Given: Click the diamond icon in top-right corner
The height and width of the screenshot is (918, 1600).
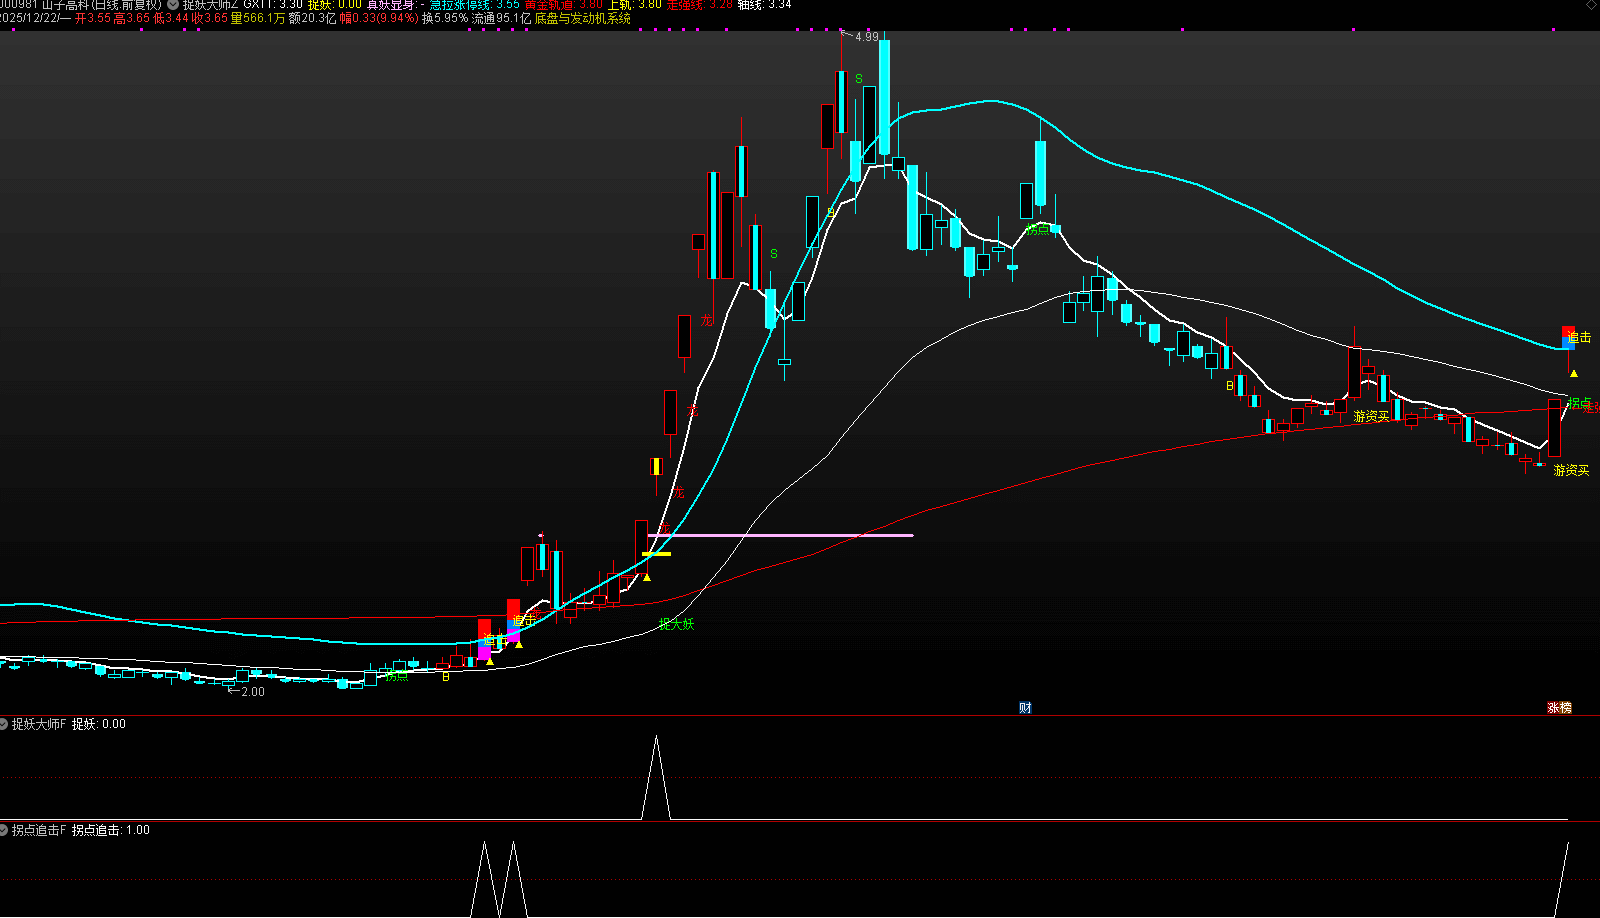Looking at the screenshot, I should (x=1592, y=5).
